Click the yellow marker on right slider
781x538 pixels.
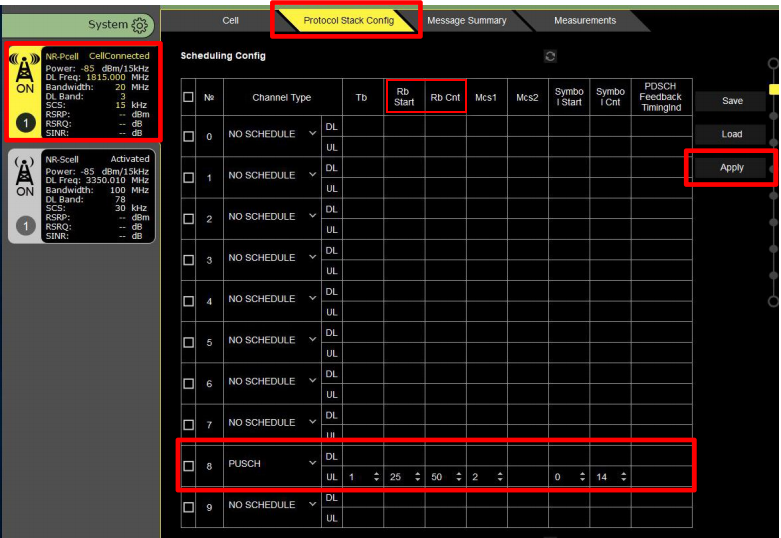[773, 88]
